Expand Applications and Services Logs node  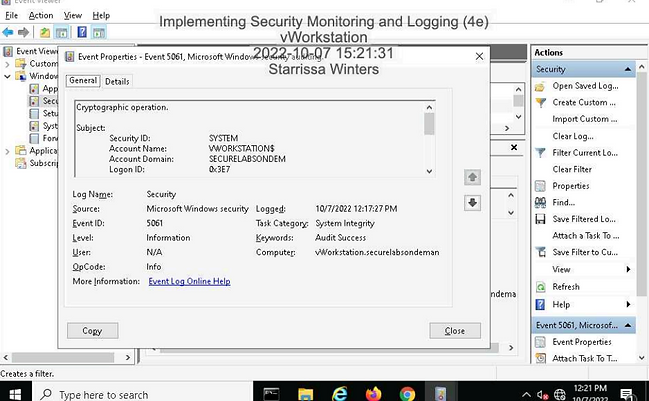[7, 151]
